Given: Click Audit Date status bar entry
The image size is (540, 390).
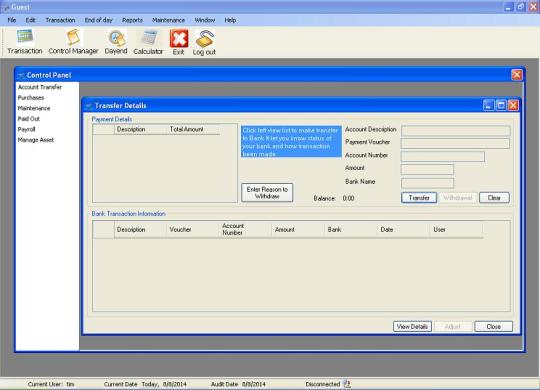Looking at the screenshot, I should [238, 384].
